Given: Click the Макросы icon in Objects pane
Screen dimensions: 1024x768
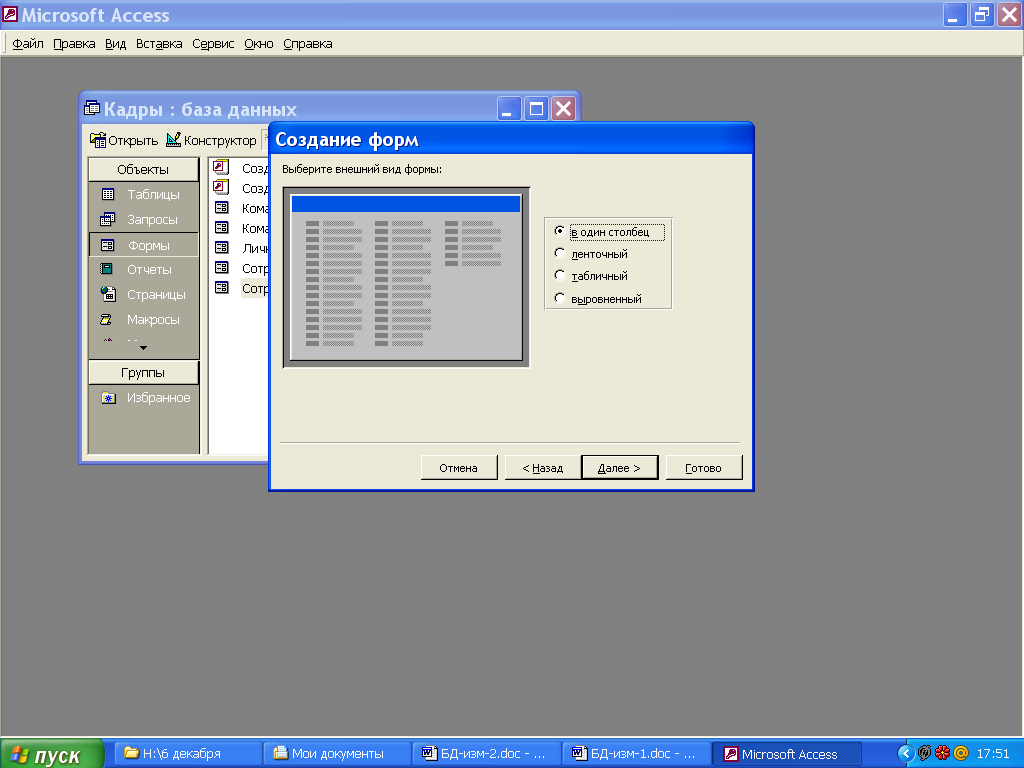Looking at the screenshot, I should click(106, 319).
